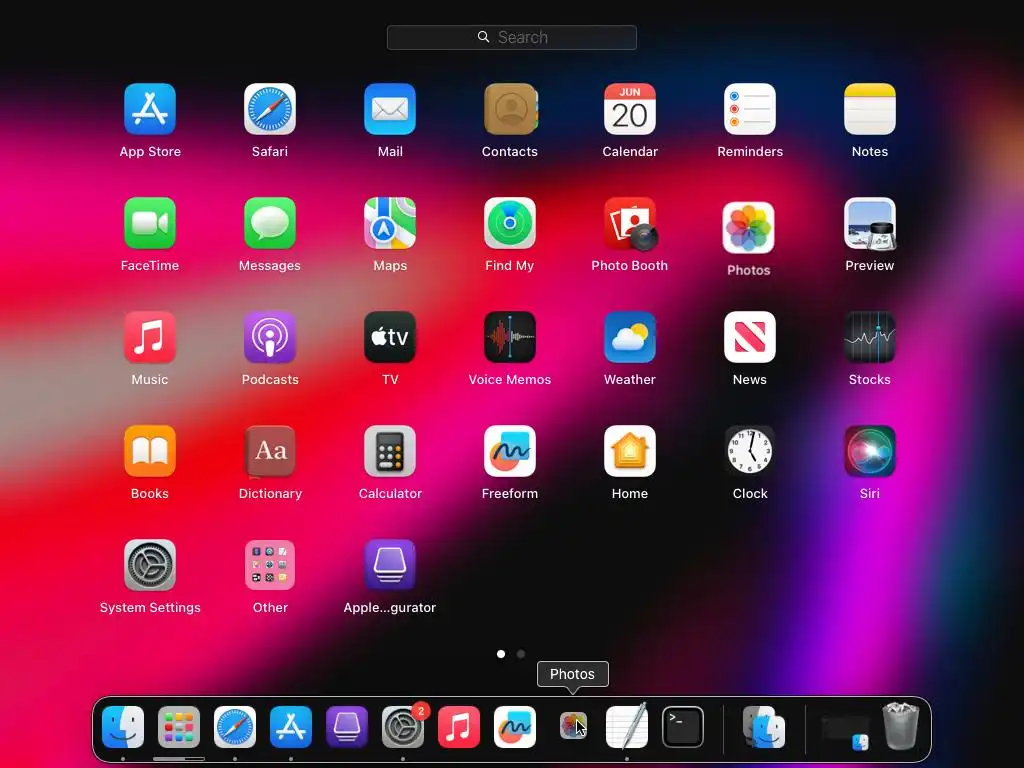Screen dimensions: 1024x768
Task: Open Contacts app
Action: 510,109
